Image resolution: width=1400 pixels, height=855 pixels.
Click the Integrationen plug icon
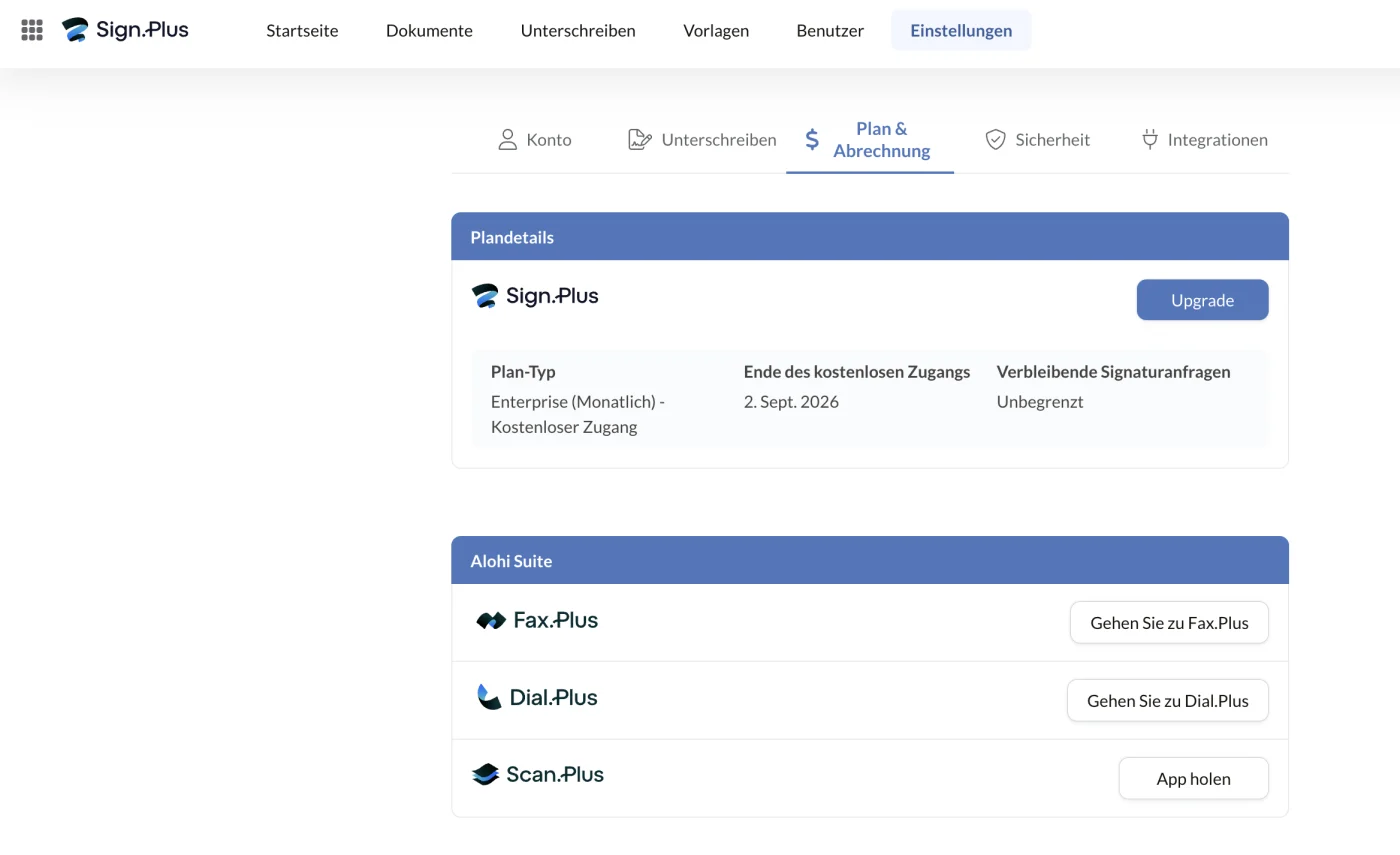[x=1150, y=139]
